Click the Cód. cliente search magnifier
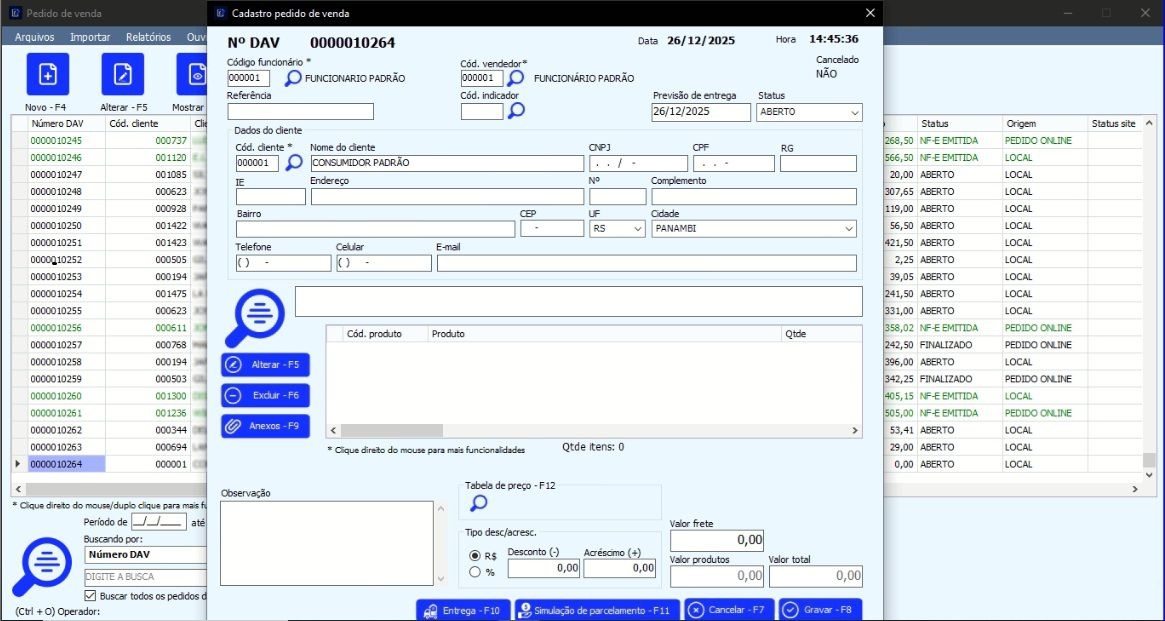Viewport: 1165px width, 621px height. [x=294, y=162]
